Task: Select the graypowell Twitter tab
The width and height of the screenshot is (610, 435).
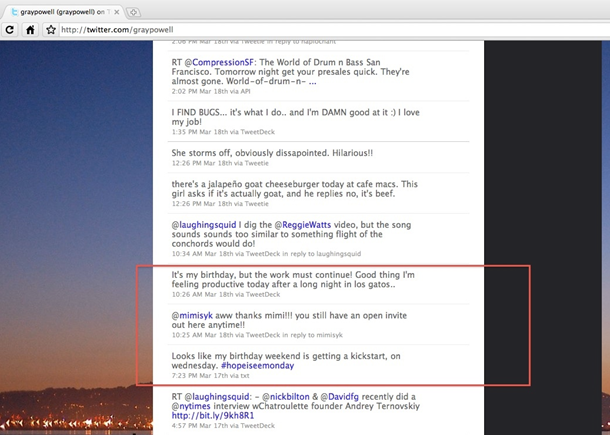Action: pyautogui.click(x=64, y=12)
